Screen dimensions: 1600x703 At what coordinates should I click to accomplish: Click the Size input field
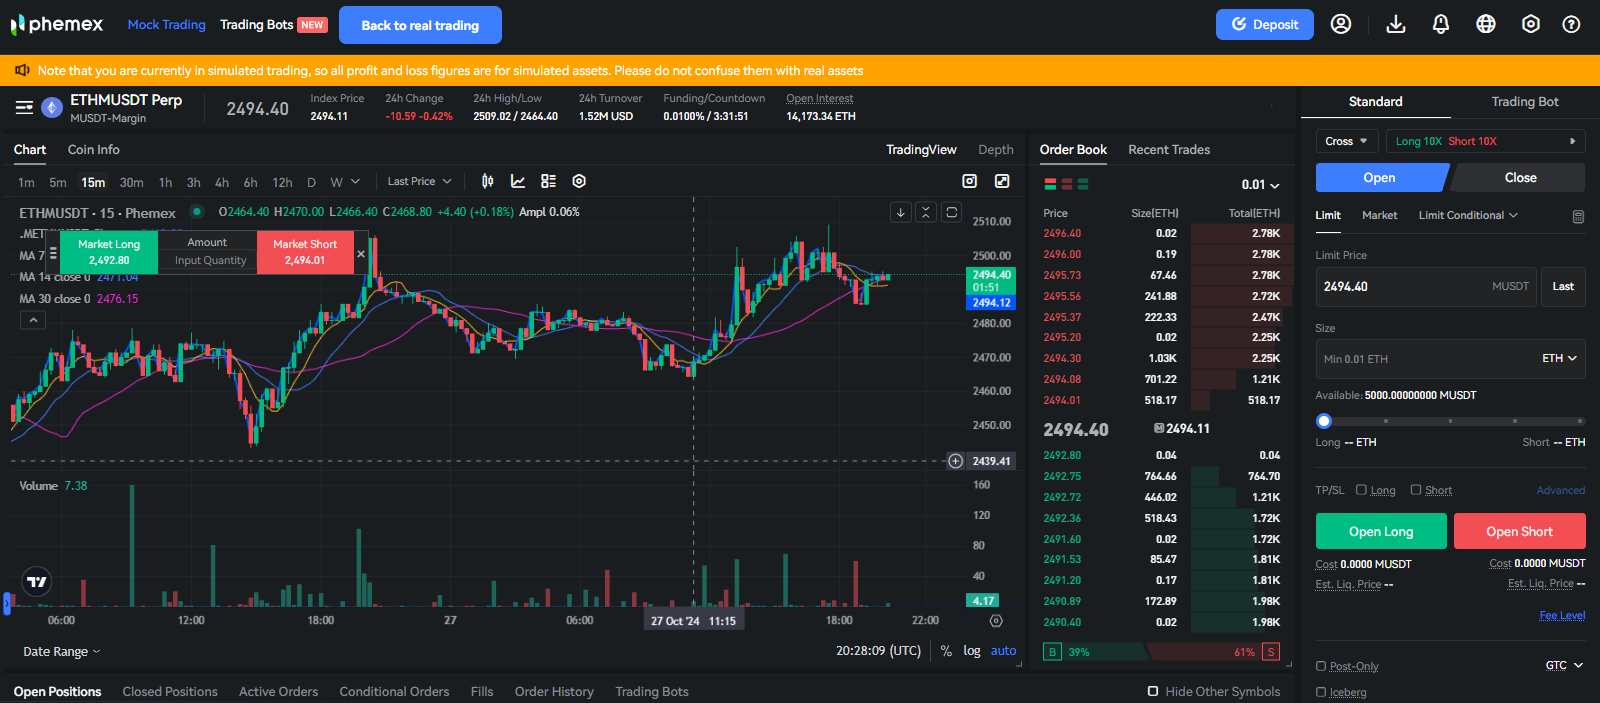(x=1450, y=358)
